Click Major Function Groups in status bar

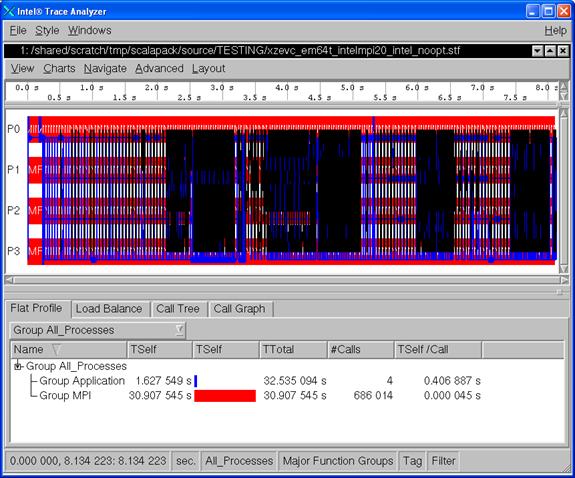tap(338, 461)
